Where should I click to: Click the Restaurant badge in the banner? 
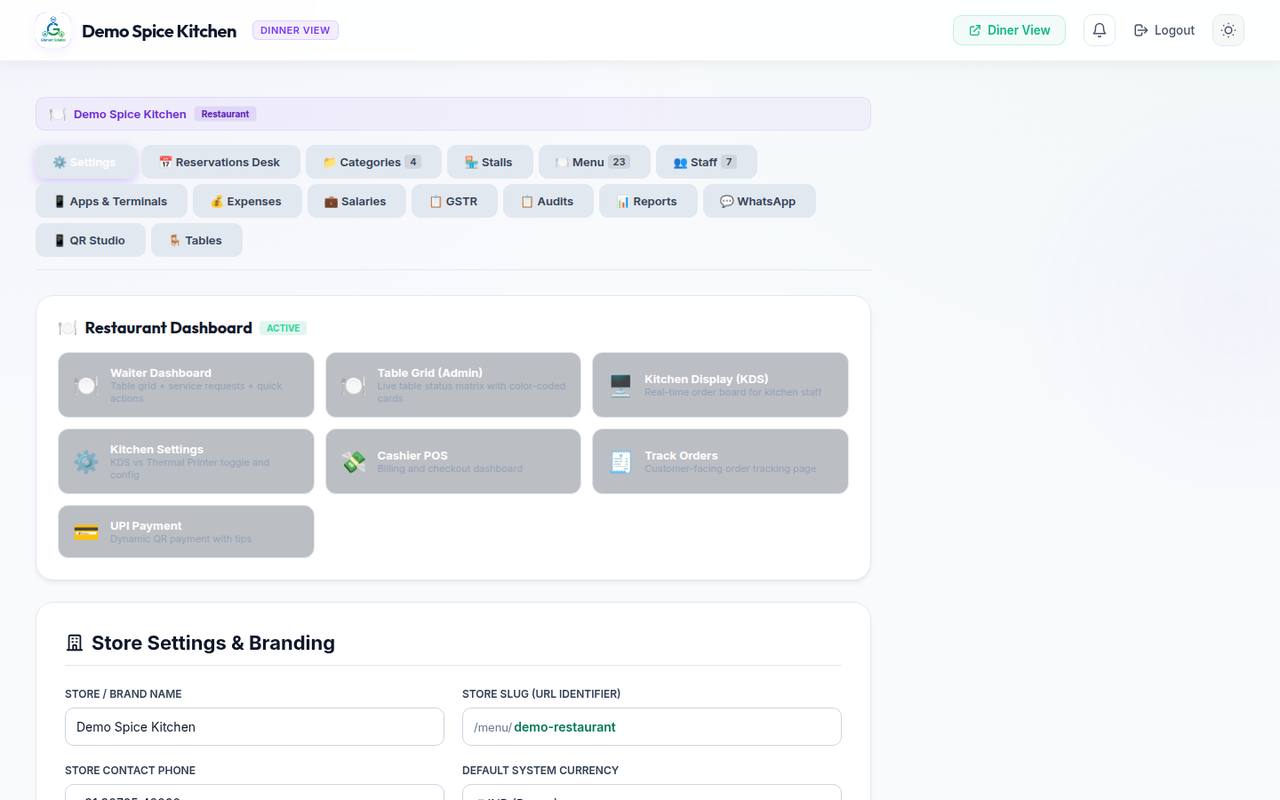coord(225,114)
